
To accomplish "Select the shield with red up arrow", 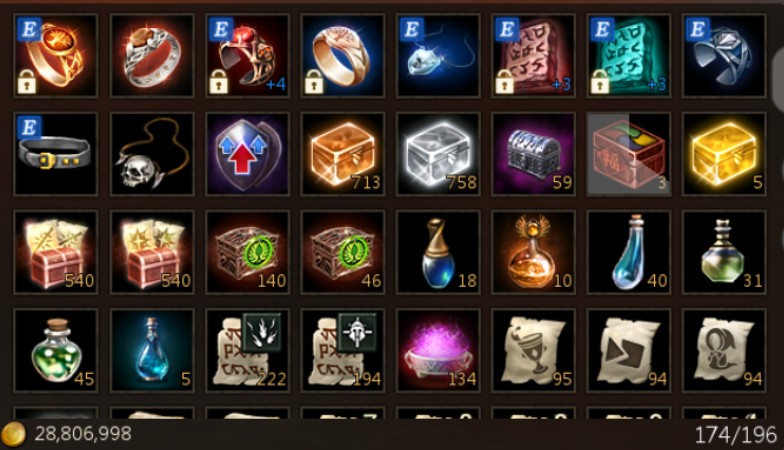I will click(x=247, y=154).
